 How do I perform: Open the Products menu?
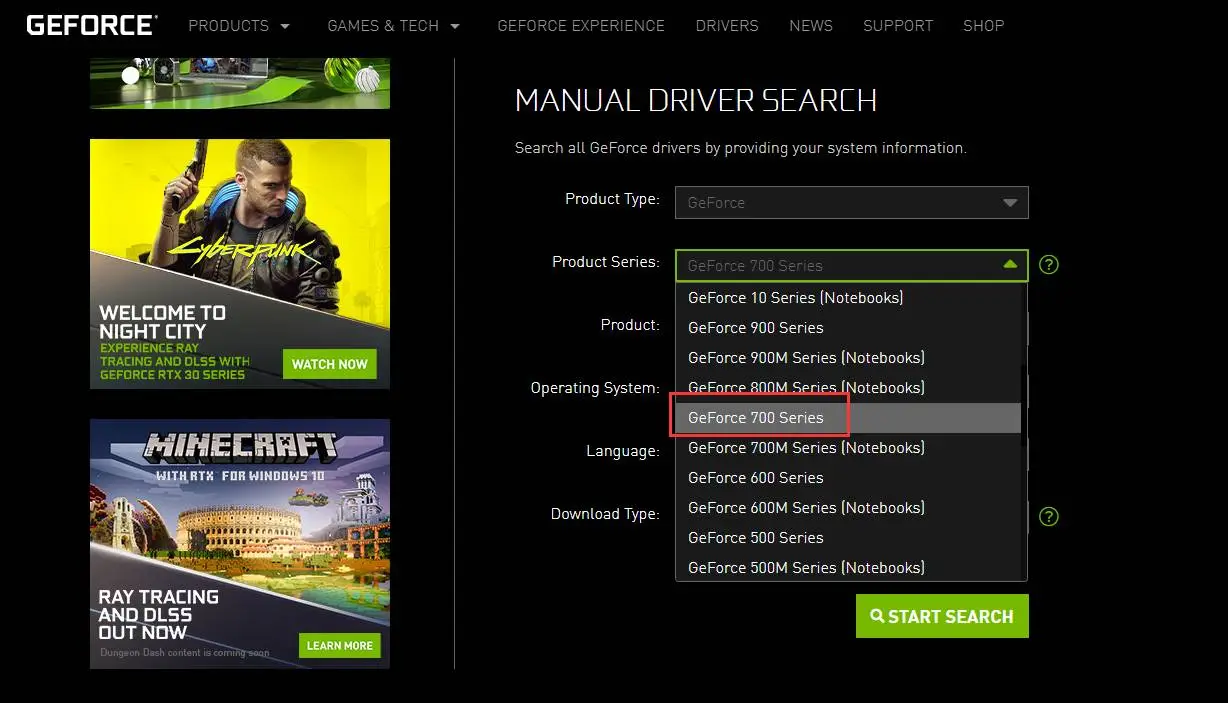coord(239,26)
